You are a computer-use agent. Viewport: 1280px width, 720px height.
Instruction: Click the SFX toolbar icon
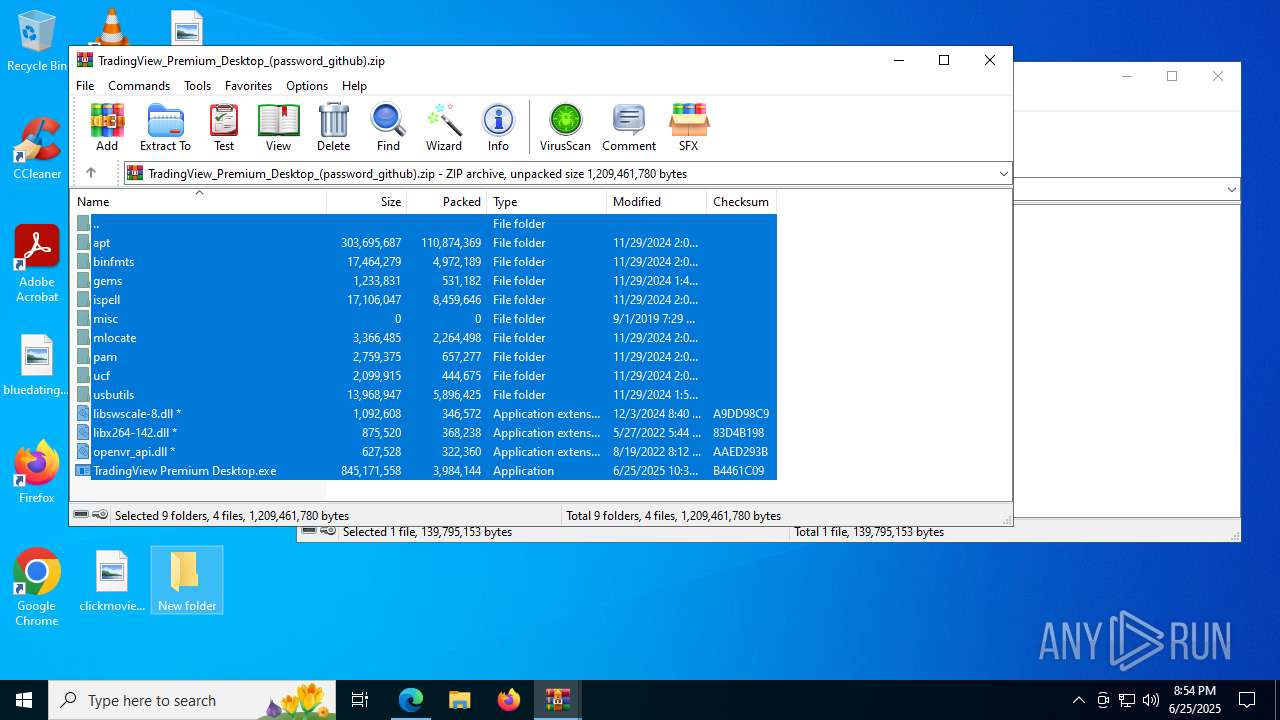click(689, 127)
